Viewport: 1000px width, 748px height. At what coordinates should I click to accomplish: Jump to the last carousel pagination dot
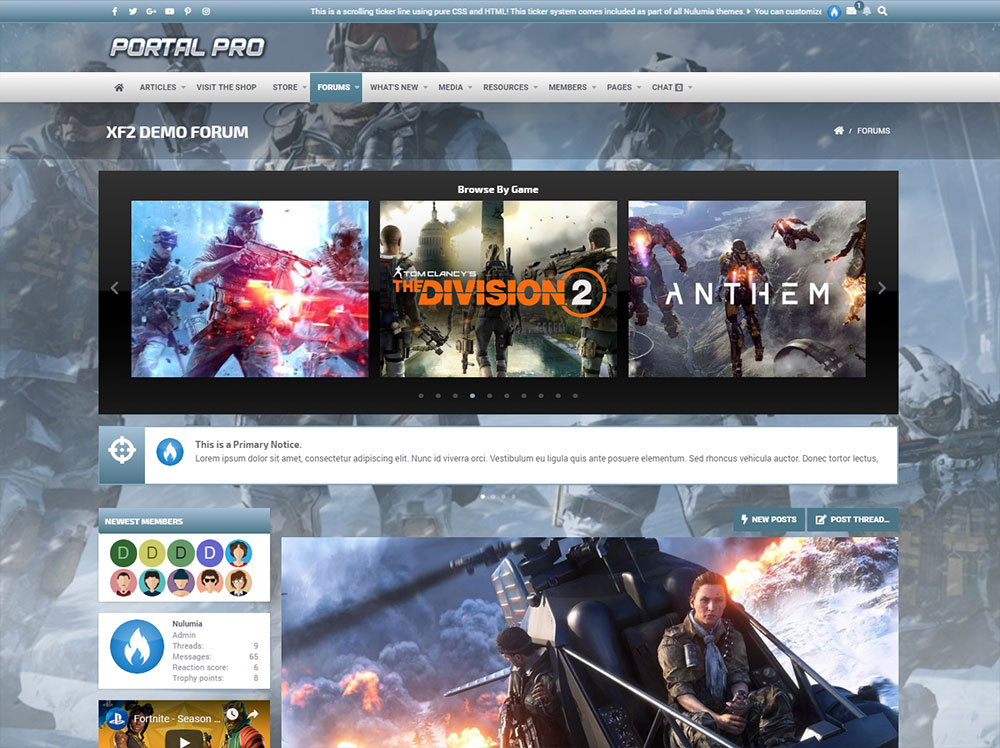[575, 396]
